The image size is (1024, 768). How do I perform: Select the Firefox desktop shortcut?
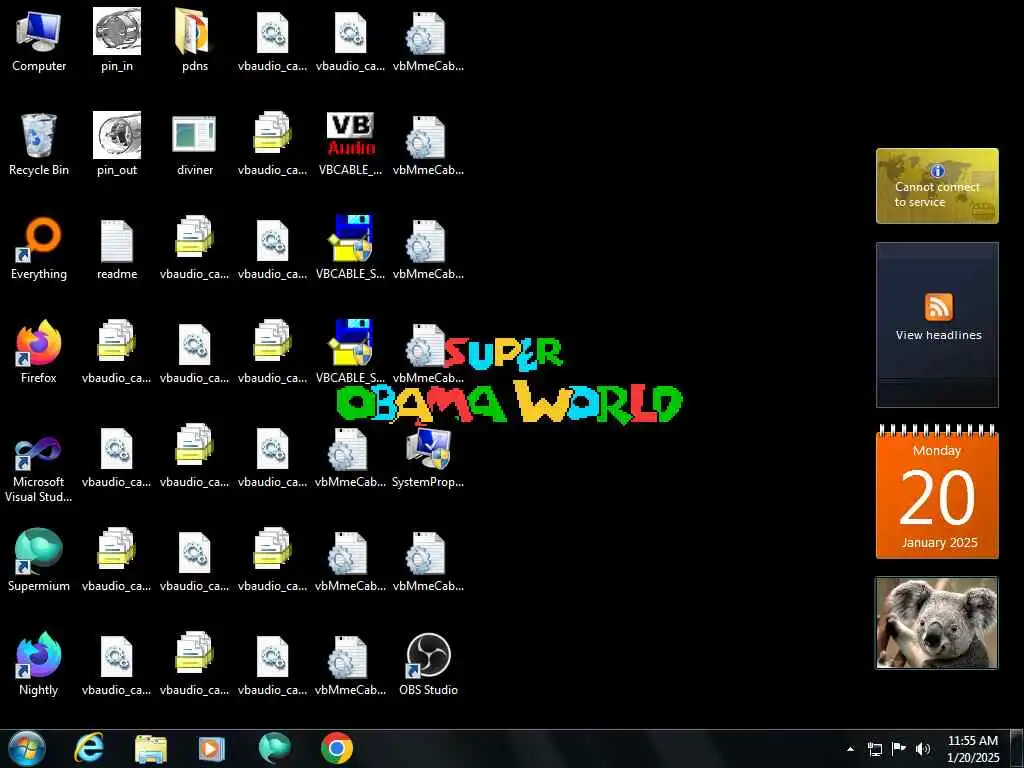click(39, 353)
